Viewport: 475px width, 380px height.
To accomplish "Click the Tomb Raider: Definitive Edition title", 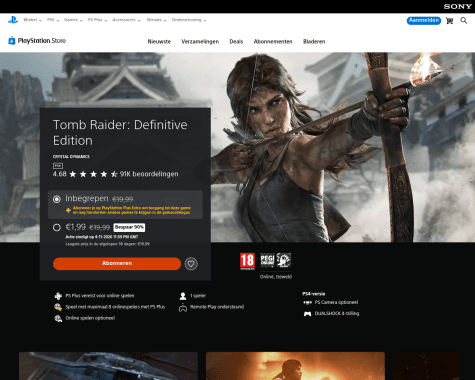I will [120, 132].
